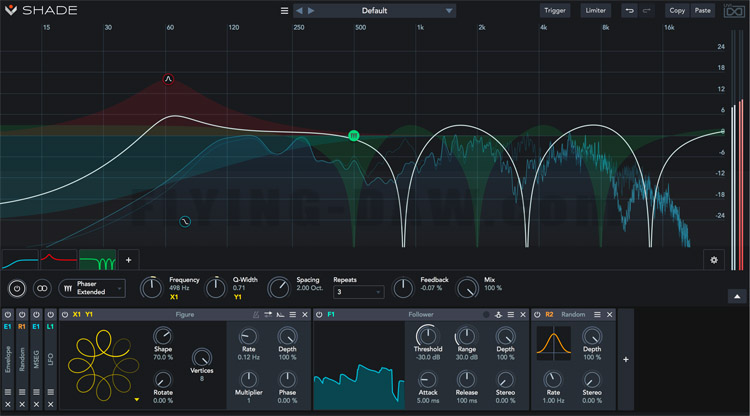Open display settings gear
750x416 pixels.
[714, 260]
